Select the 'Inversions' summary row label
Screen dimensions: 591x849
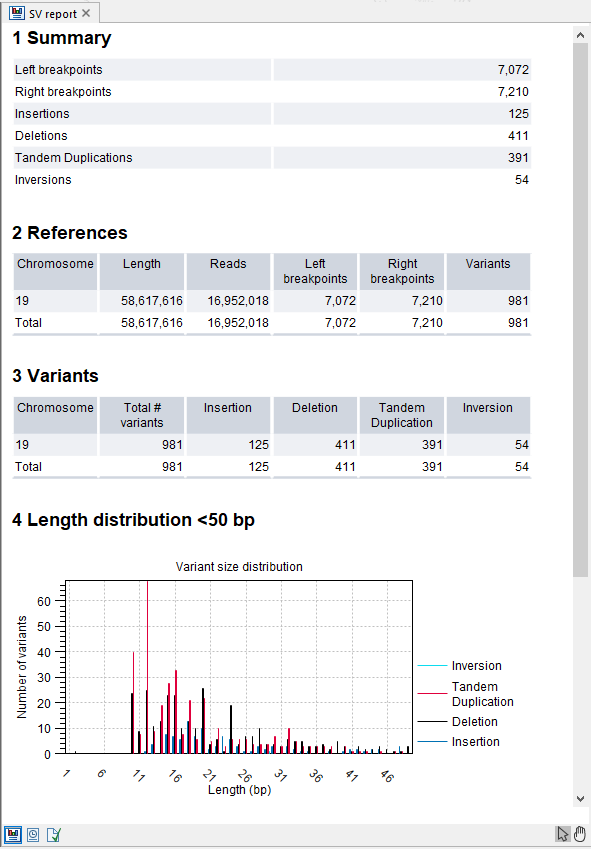[x=43, y=180]
